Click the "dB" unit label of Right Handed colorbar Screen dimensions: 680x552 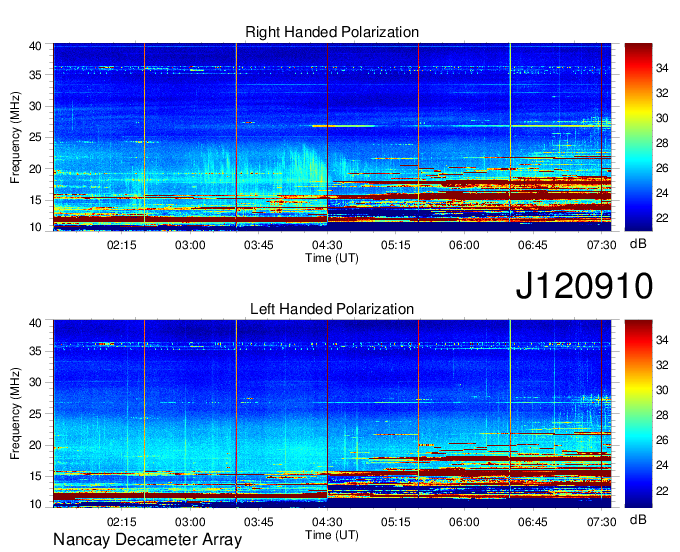coord(638,244)
